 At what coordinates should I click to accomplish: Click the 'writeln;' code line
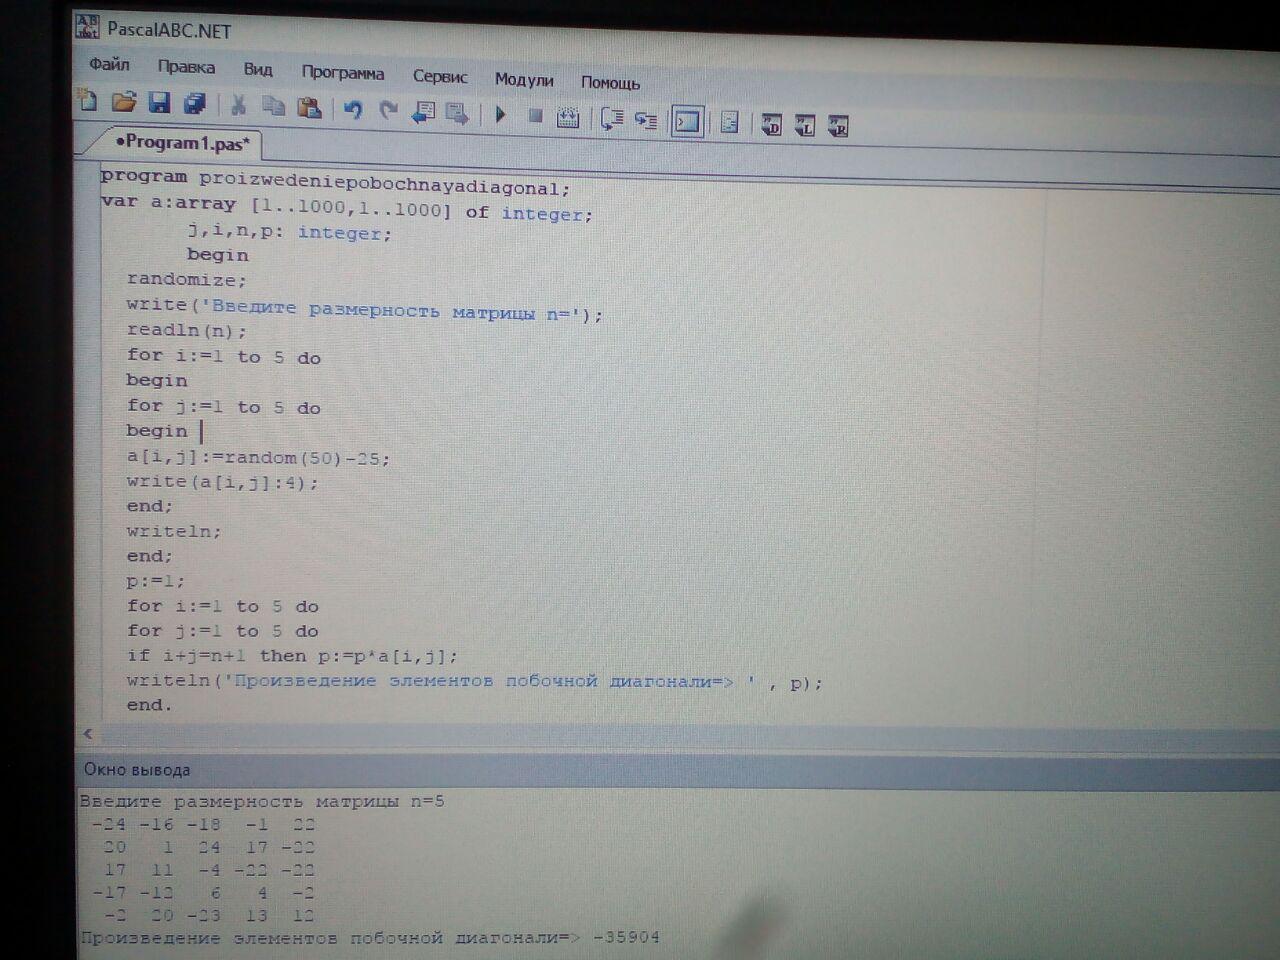(x=173, y=531)
